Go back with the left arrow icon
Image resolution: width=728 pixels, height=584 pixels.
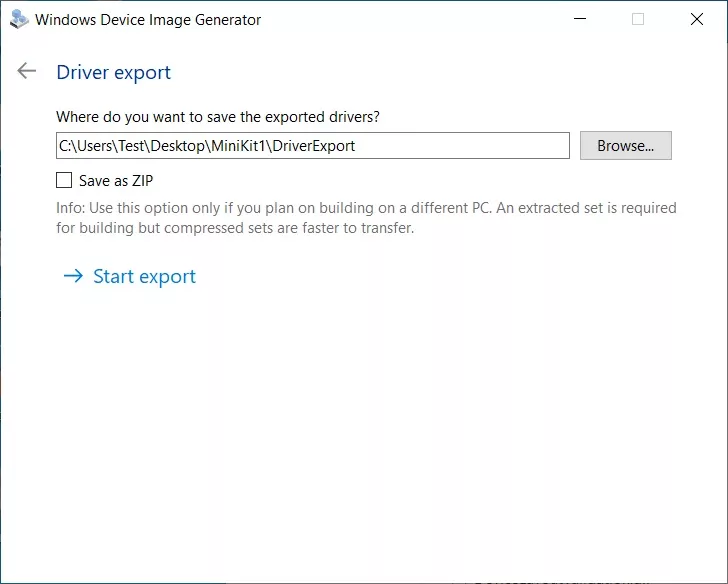(x=26, y=71)
